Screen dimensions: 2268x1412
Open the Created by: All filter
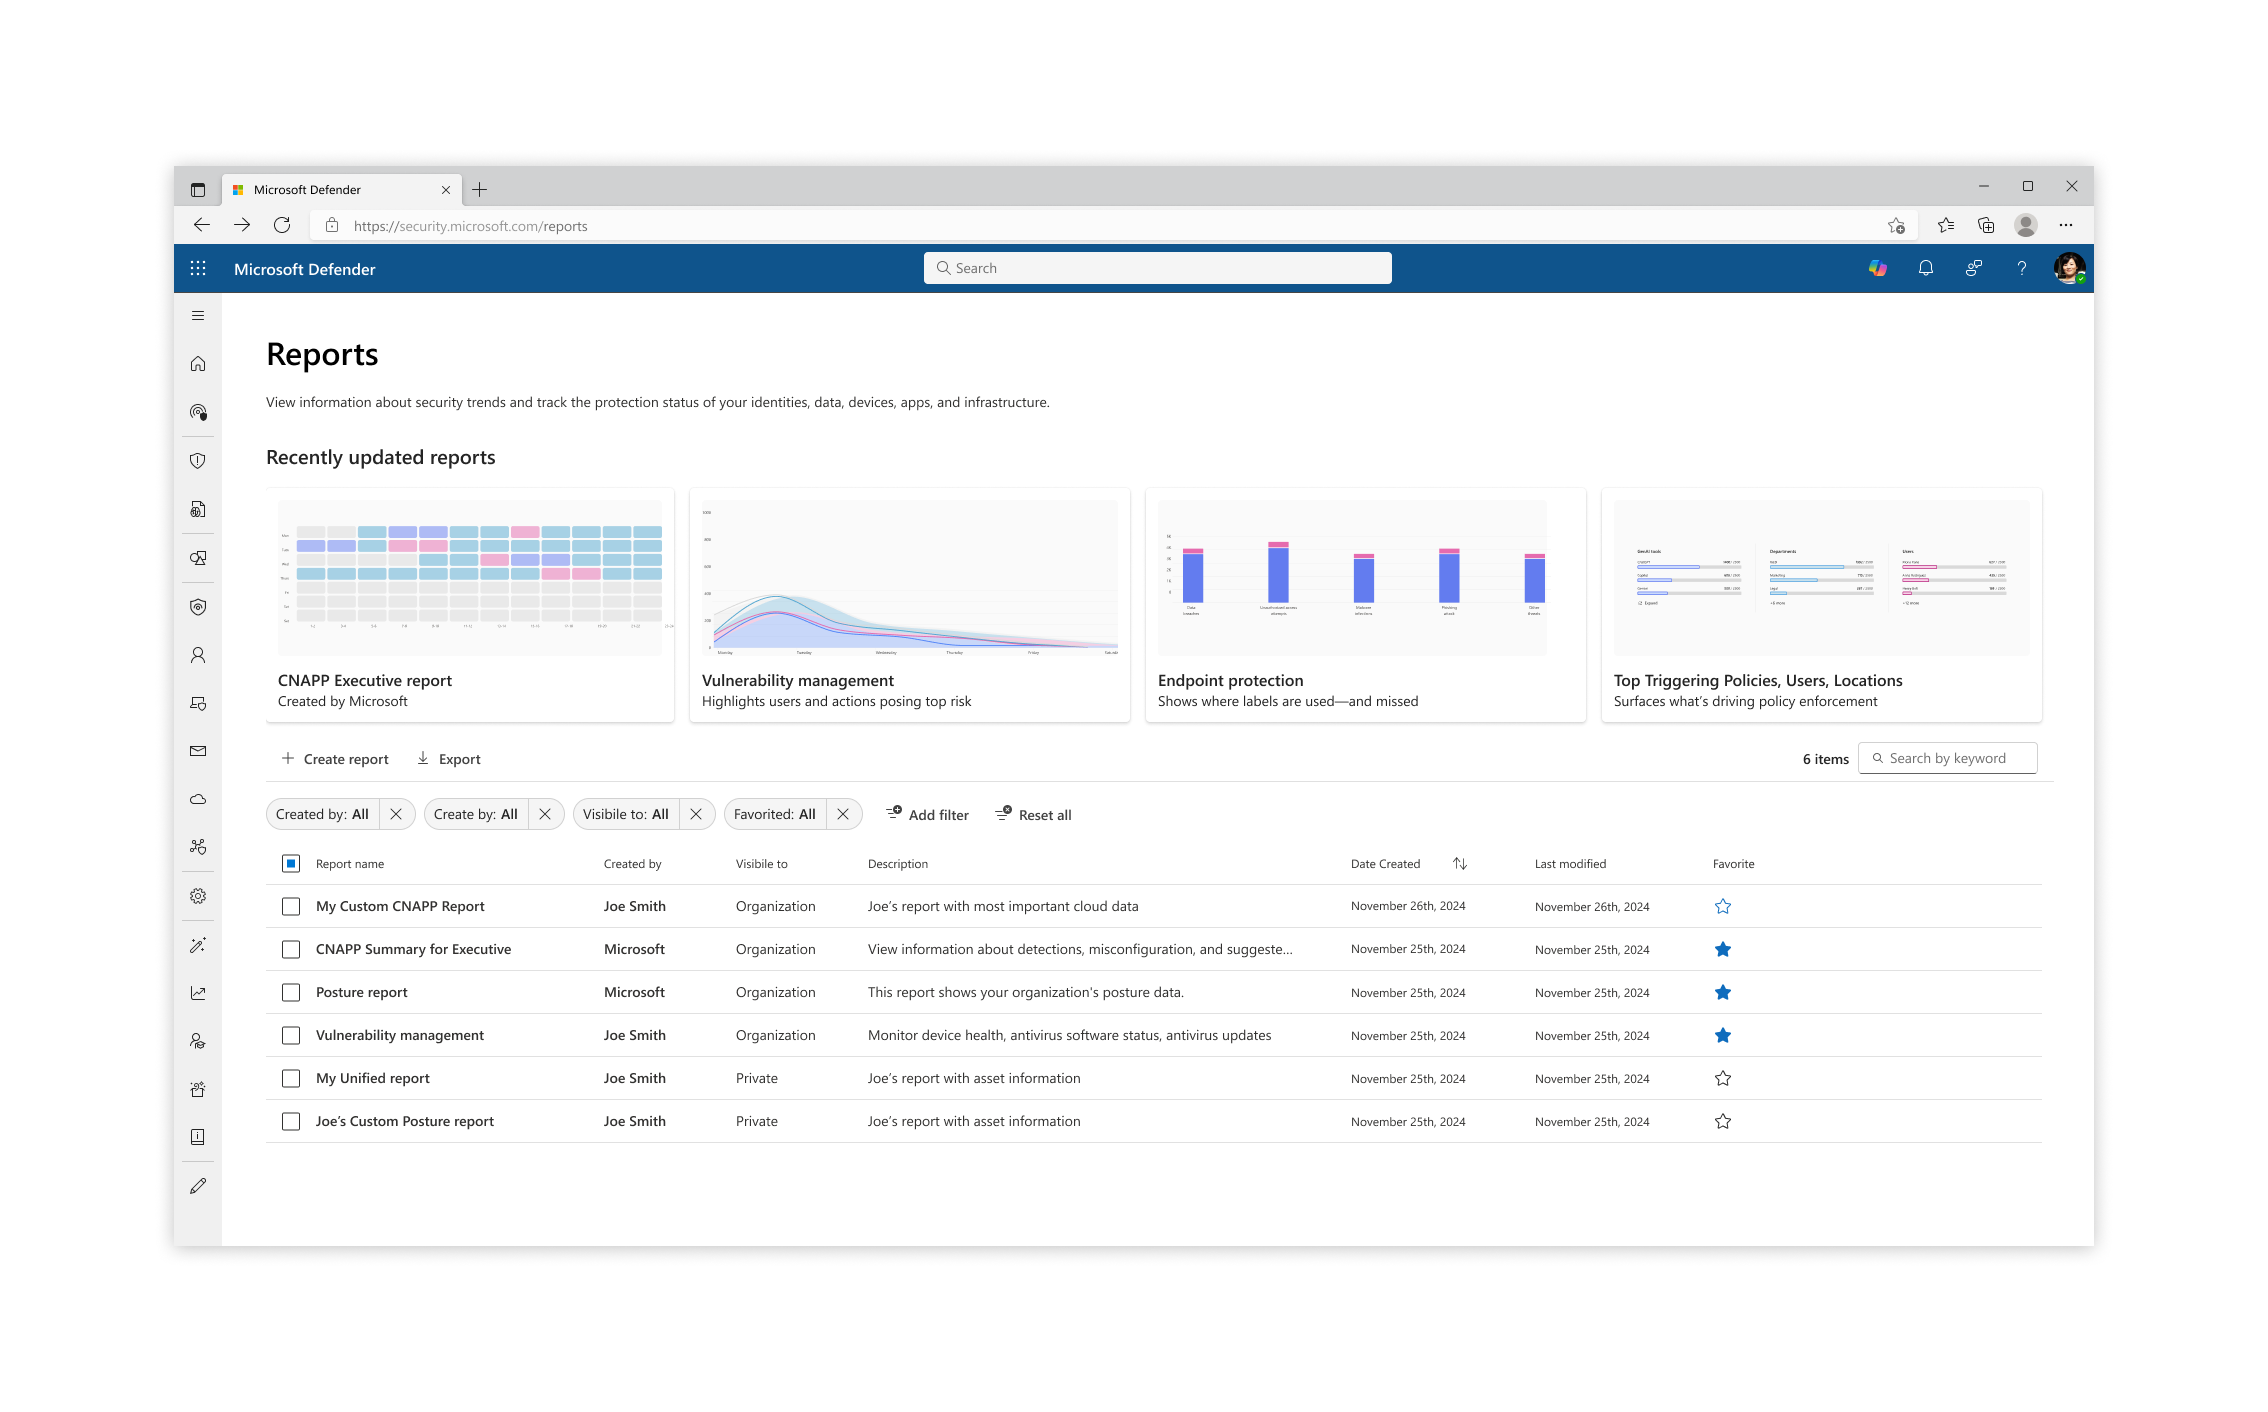[322, 814]
